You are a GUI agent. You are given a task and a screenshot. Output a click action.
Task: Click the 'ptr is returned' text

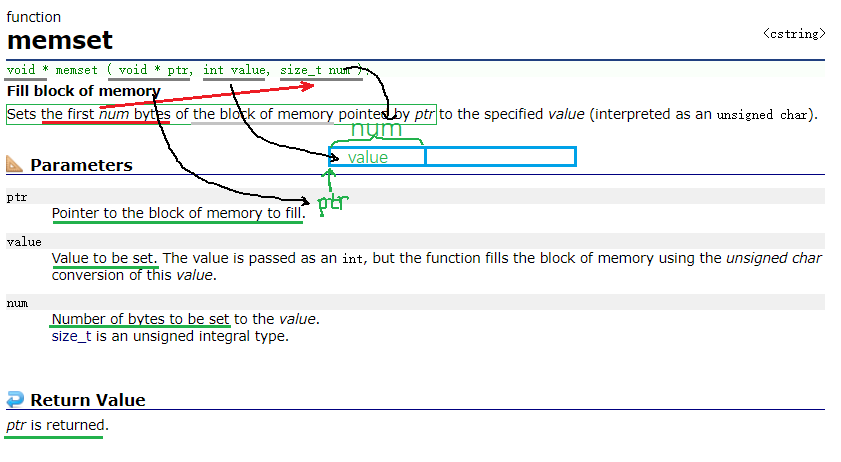click(57, 425)
